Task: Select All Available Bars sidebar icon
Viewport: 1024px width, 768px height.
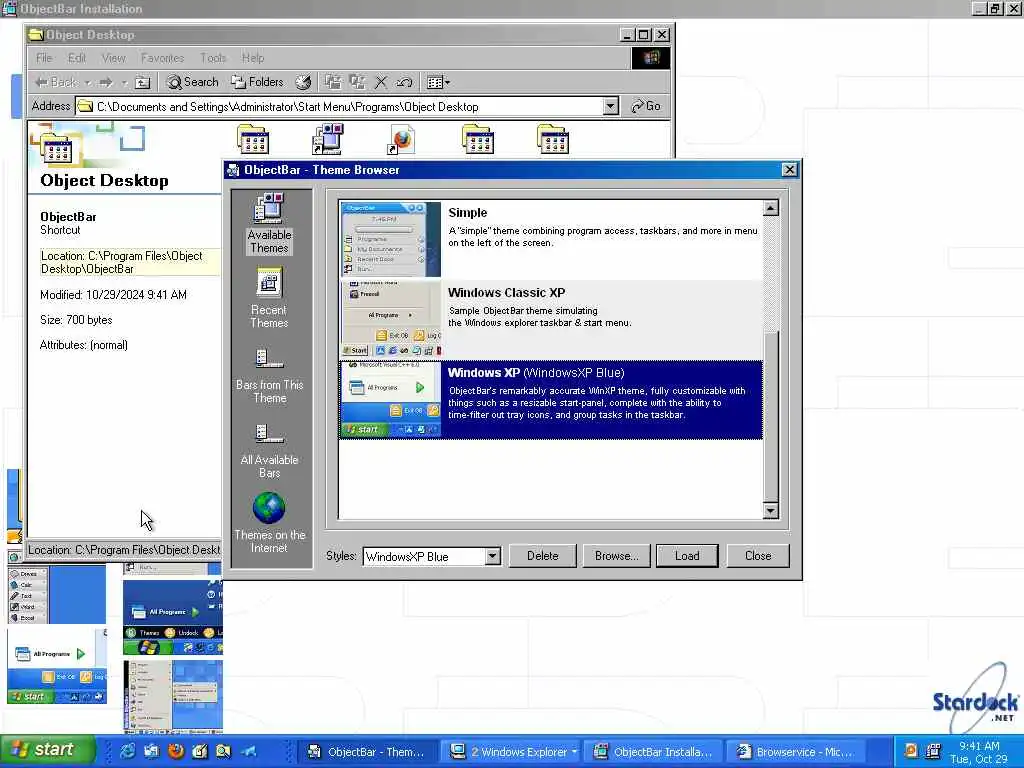Action: 269,451
